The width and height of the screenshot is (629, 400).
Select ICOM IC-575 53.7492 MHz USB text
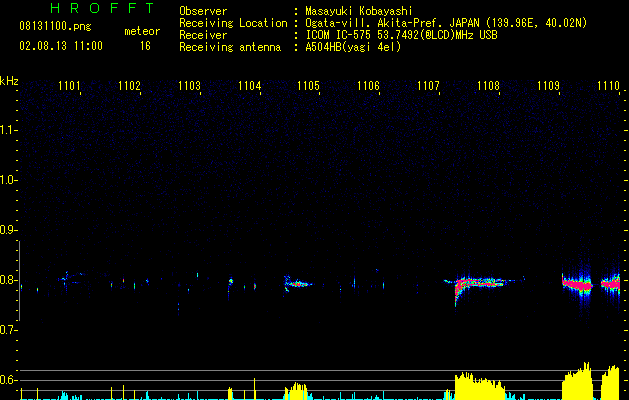point(401,35)
